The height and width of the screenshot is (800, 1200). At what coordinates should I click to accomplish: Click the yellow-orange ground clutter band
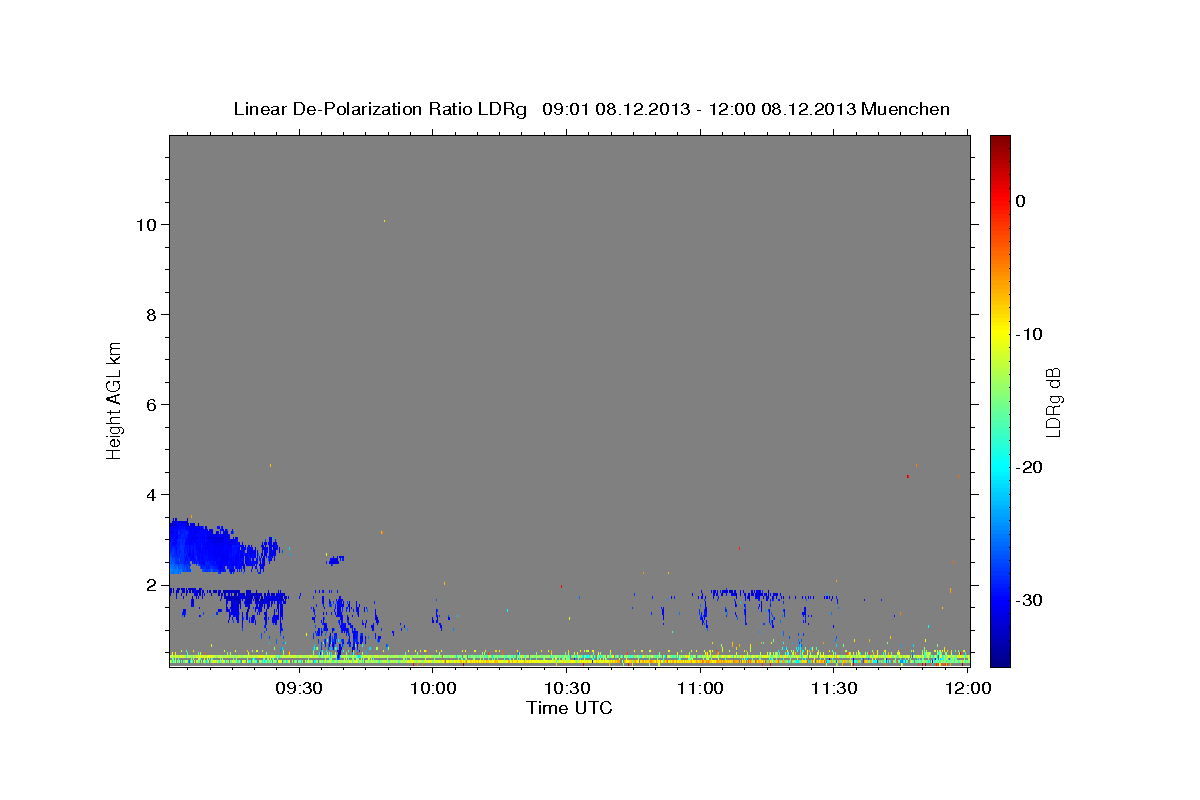[569, 659]
